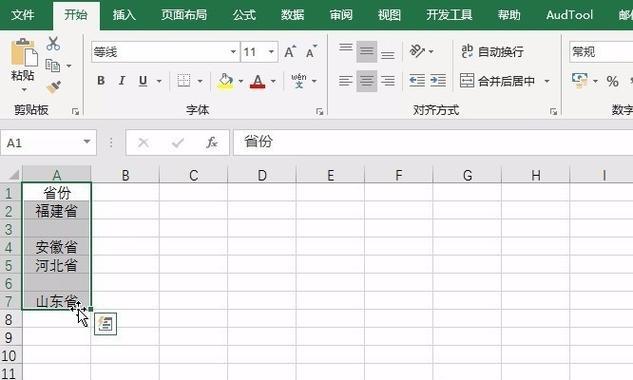The image size is (633, 380).
Task: Select cell containing 安徽省
Action: point(57,247)
